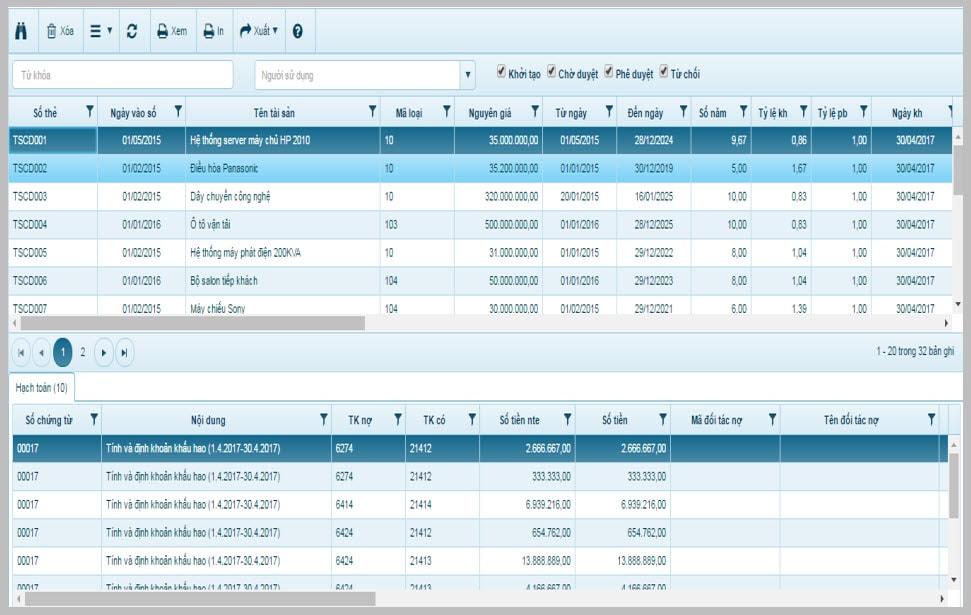Select the entry with amount 654.762,00
971x615 pixels.
tap(480, 533)
